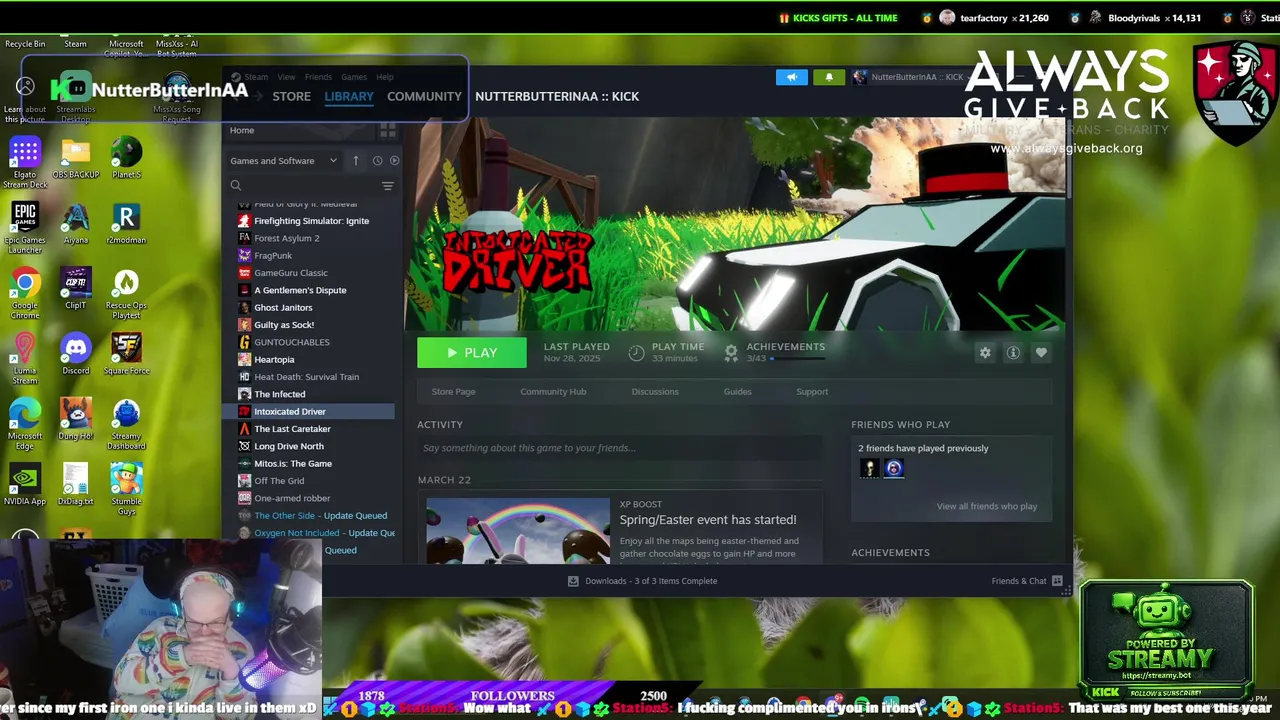Open Lumia Stream desktop icon
The image size is (1280, 720).
[x=25, y=358]
